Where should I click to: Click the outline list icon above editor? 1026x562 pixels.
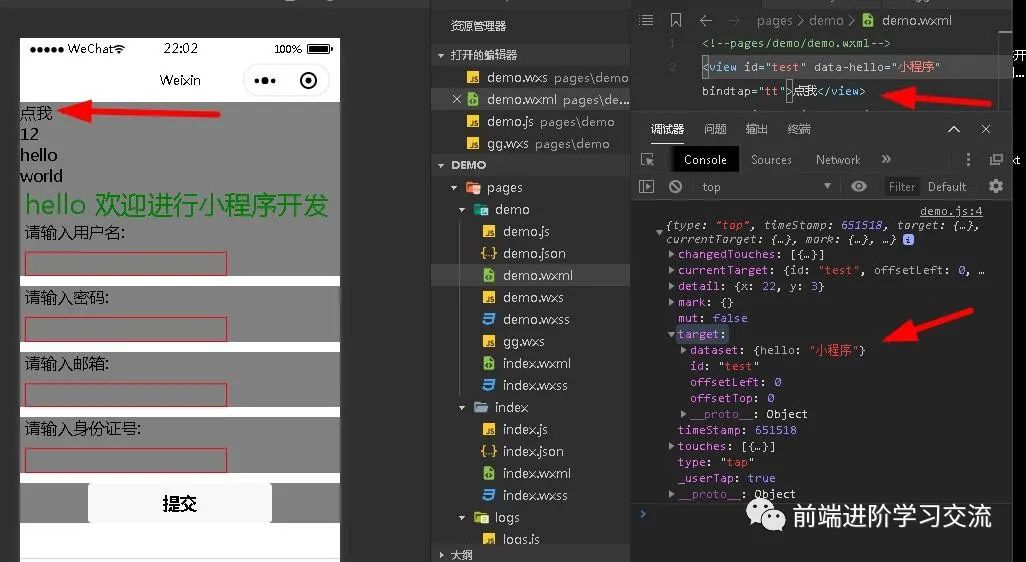pyautogui.click(x=646, y=20)
